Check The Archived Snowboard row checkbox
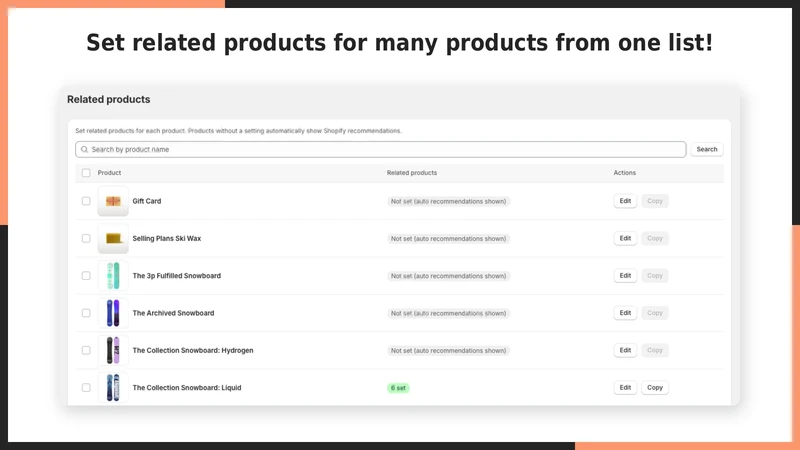The image size is (800, 450). 86,313
